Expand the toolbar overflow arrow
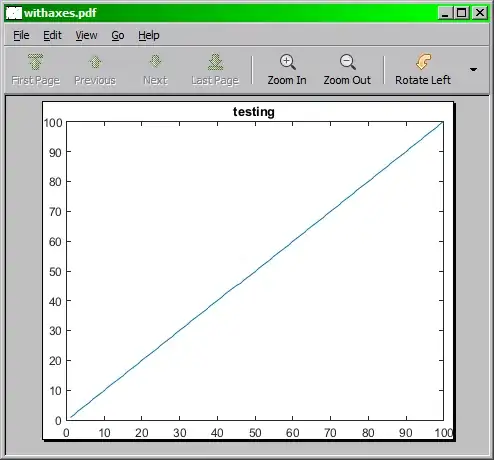The width and height of the screenshot is (494, 460). [473, 69]
